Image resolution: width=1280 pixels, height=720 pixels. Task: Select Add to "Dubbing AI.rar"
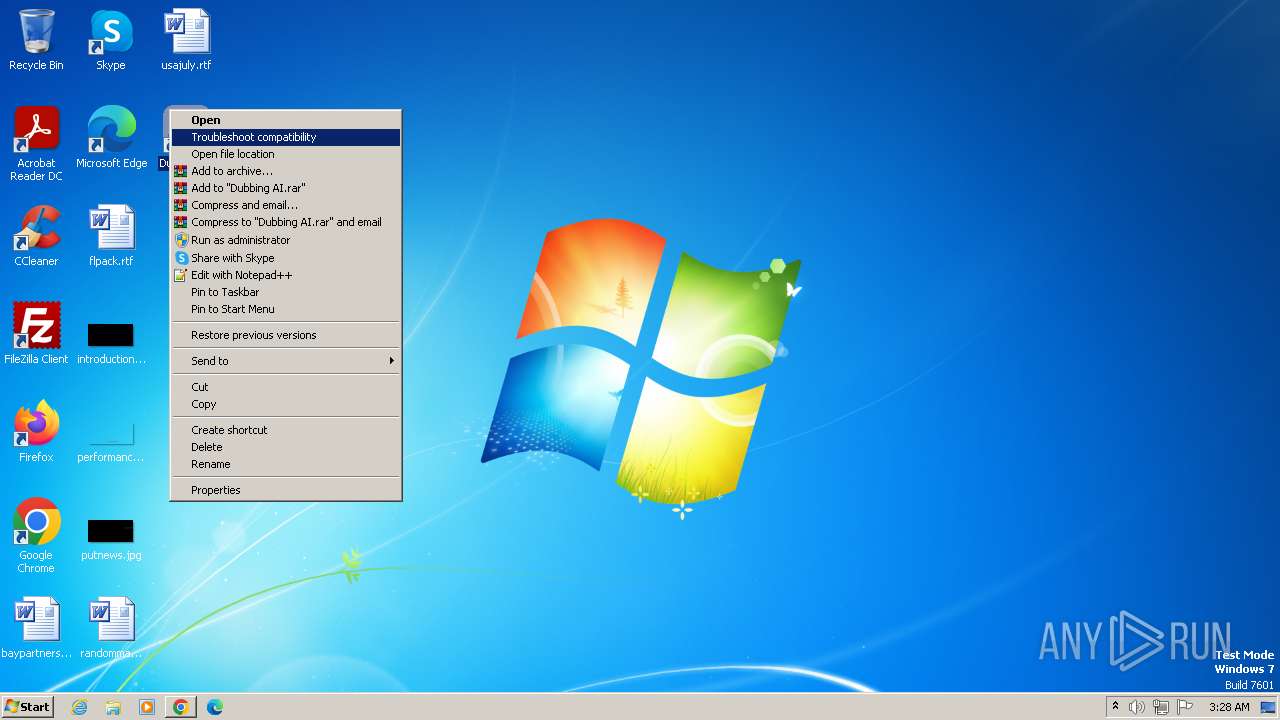(286, 188)
